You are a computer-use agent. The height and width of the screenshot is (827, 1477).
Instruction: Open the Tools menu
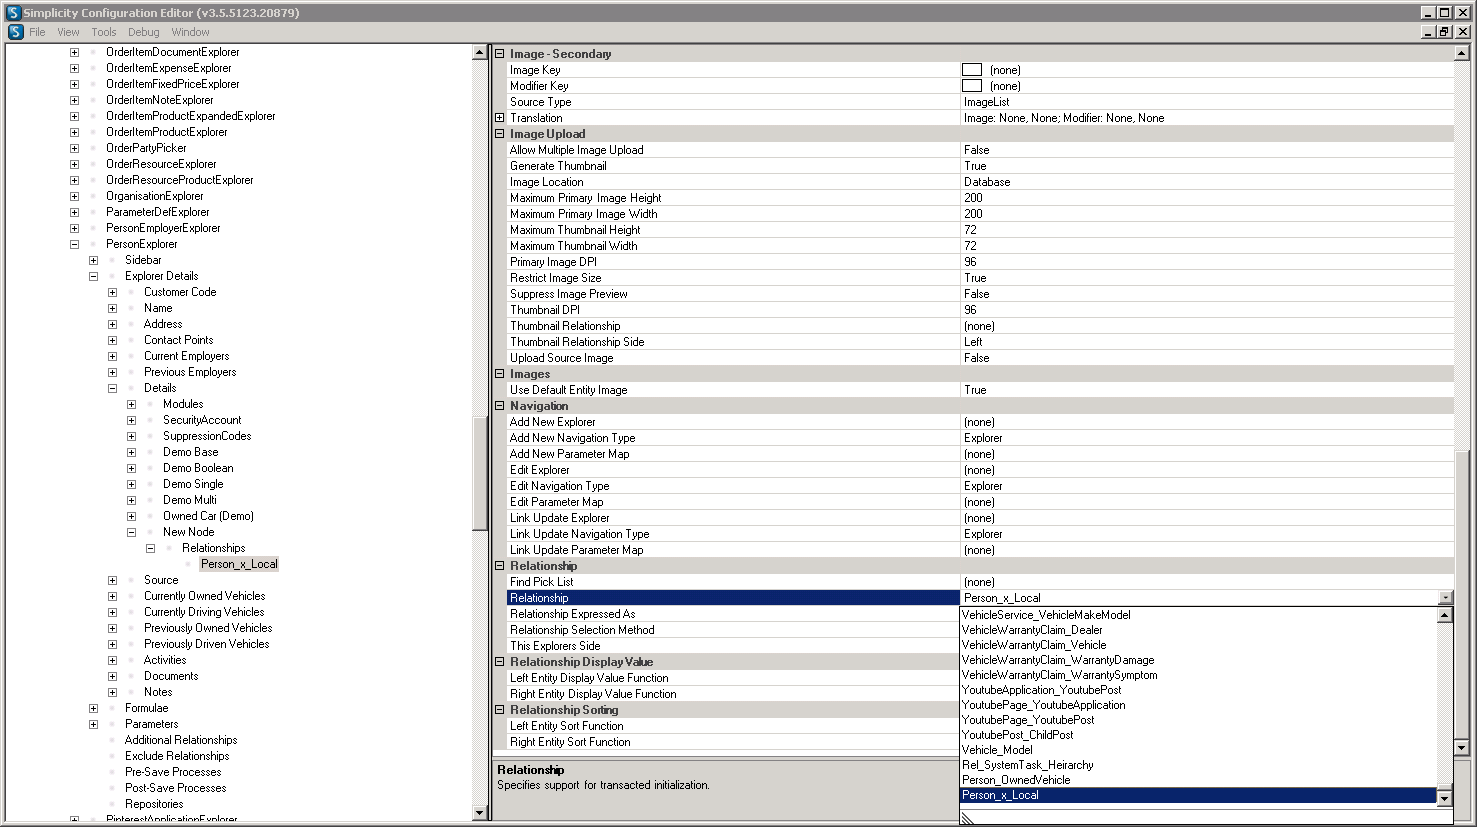(x=104, y=32)
